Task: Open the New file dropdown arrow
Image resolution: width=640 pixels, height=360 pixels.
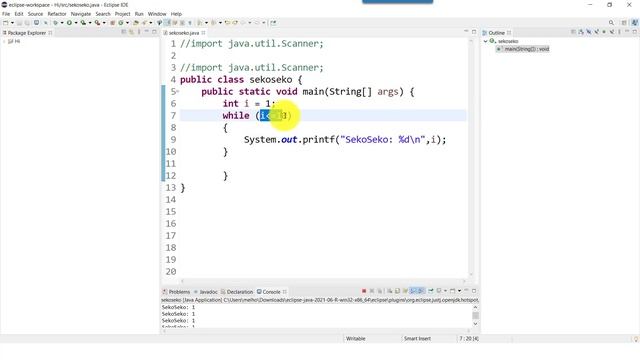Action: click(12, 23)
